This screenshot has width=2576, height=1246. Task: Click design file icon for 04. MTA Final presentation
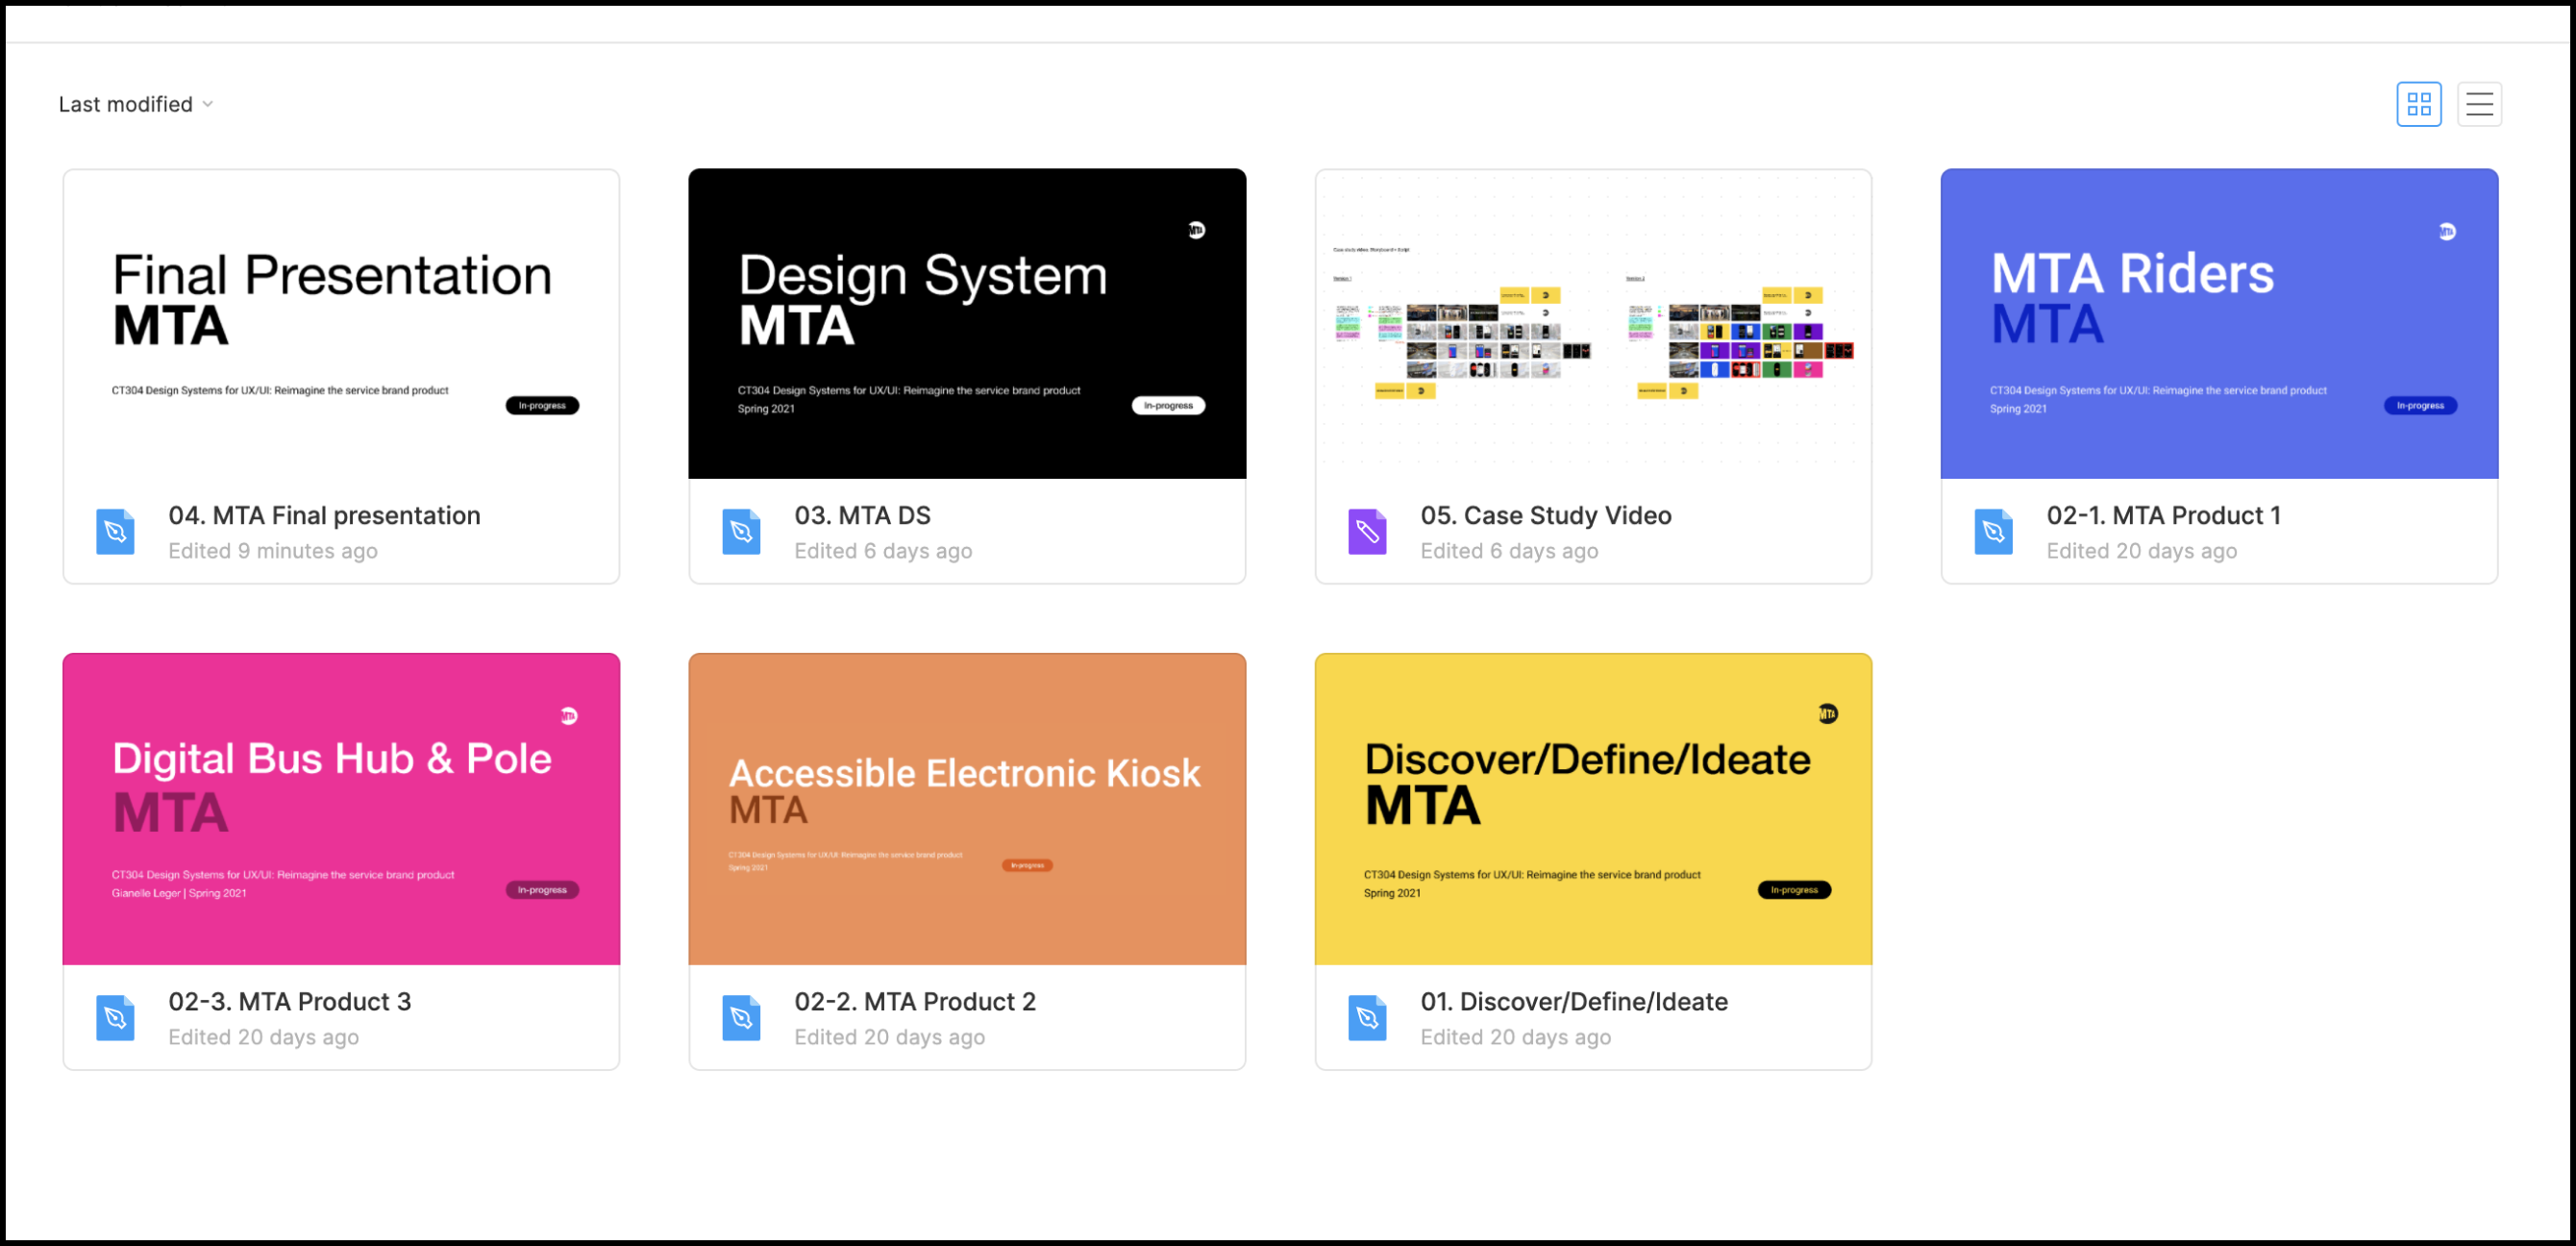pyautogui.click(x=115, y=532)
